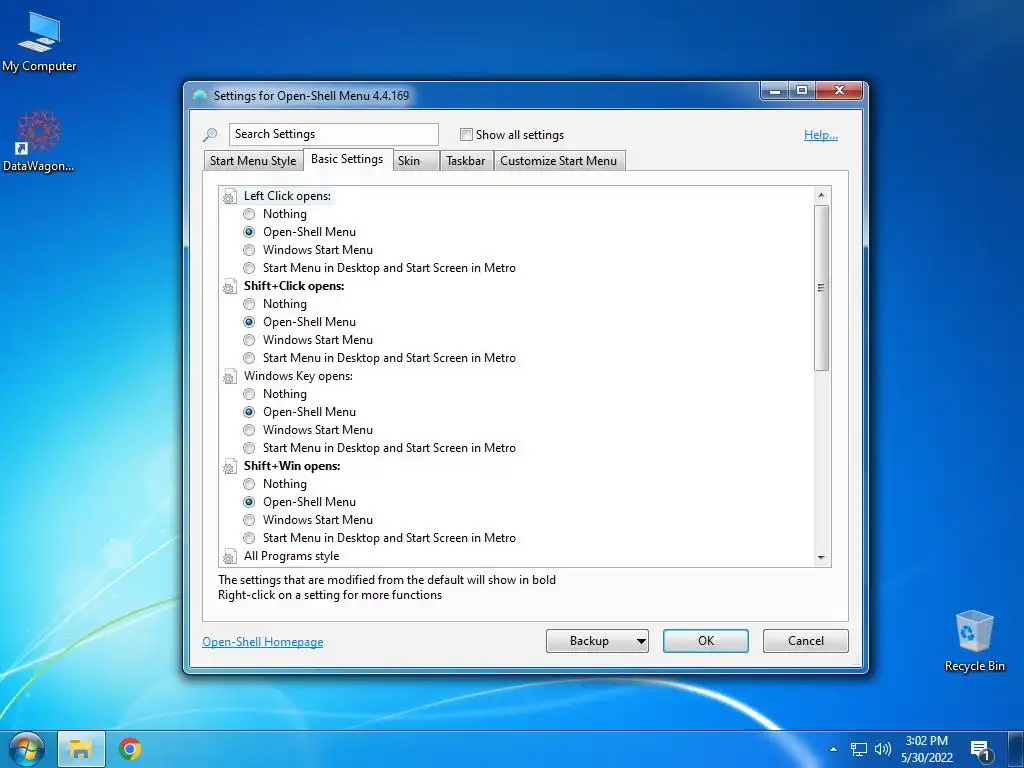This screenshot has height=768, width=1024.
Task: Open My Computer desktop icon
Action: click(x=39, y=42)
